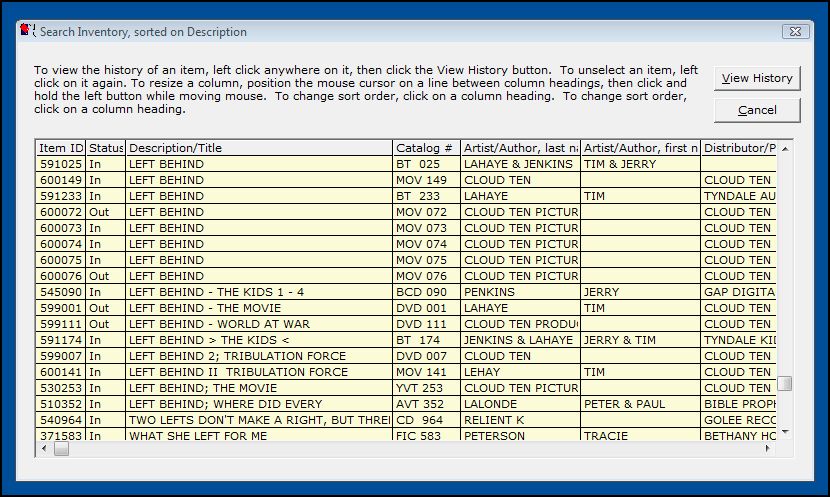Close the Search Inventory window
Screen dimensions: 830x497
pos(796,31)
